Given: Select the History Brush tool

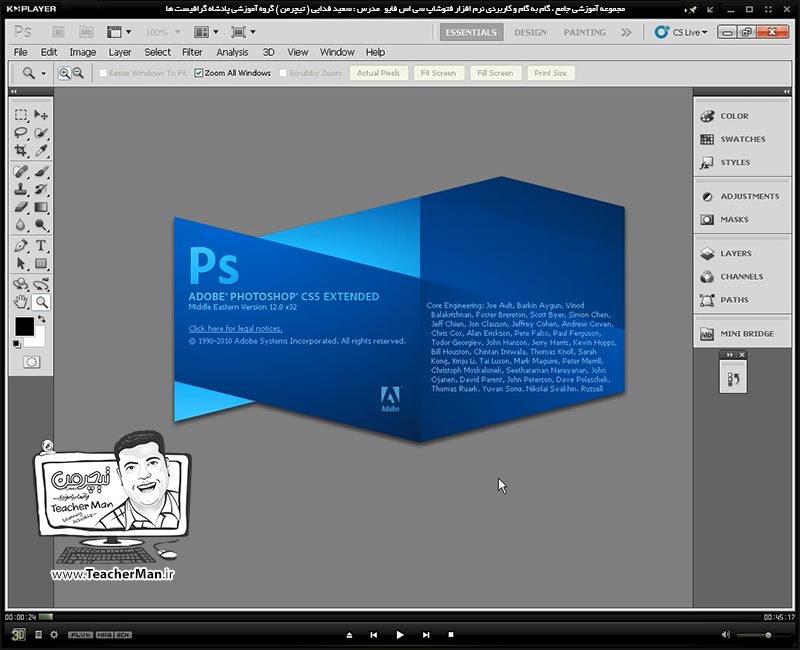Looking at the screenshot, I should (x=41, y=189).
